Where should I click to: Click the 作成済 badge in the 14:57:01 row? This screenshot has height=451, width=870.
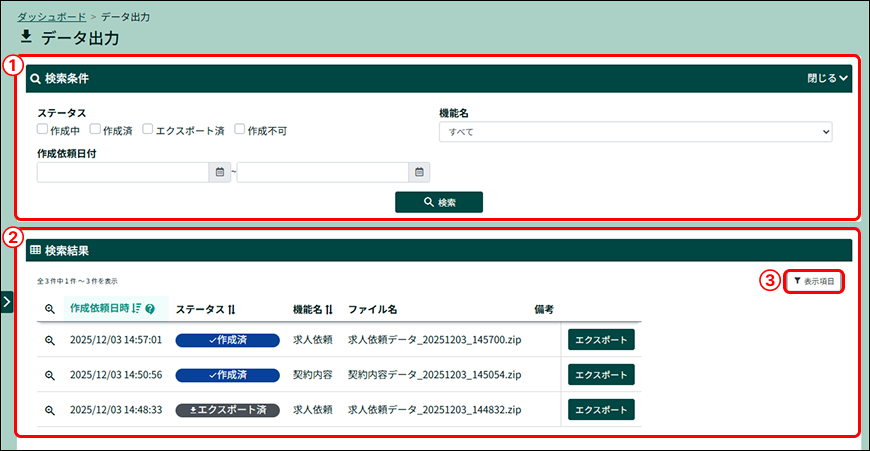(x=227, y=340)
